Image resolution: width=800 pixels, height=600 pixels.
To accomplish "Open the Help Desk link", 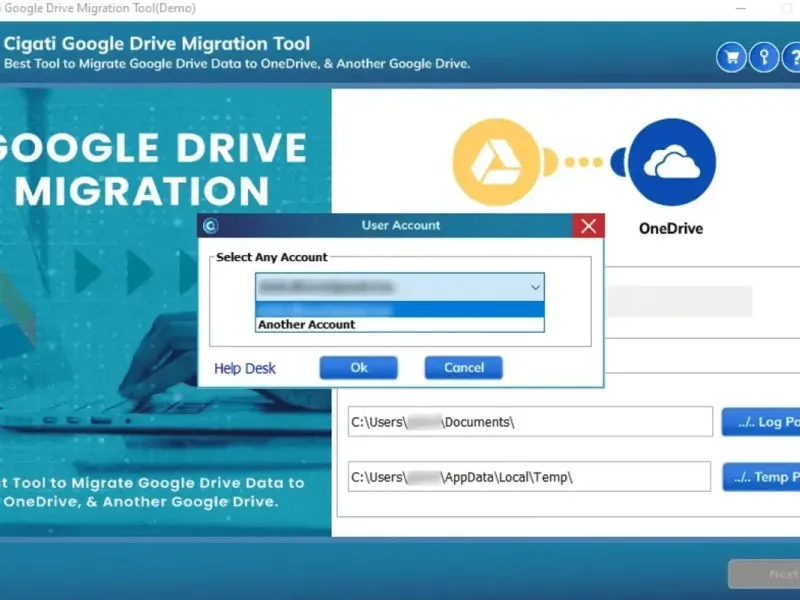I will [x=245, y=368].
